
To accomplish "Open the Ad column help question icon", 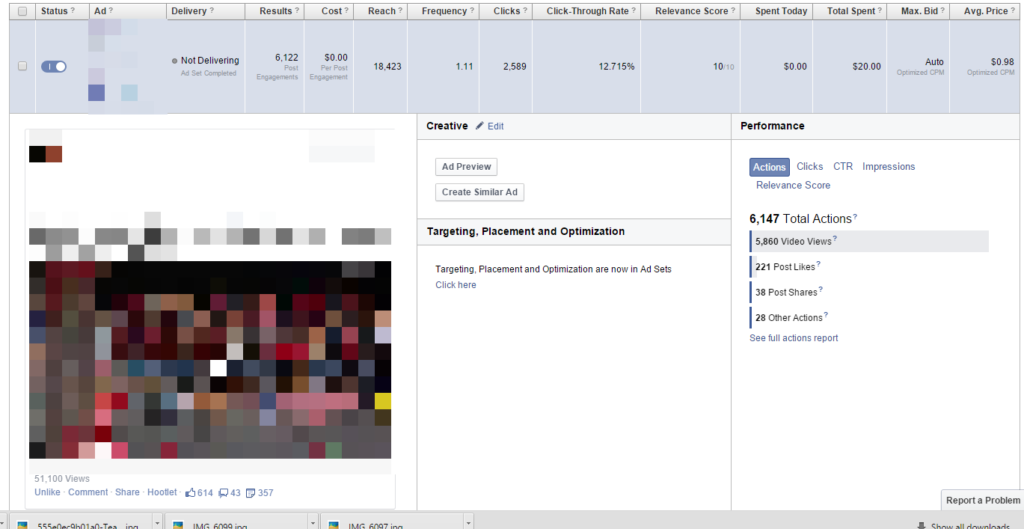I will coord(110,11).
